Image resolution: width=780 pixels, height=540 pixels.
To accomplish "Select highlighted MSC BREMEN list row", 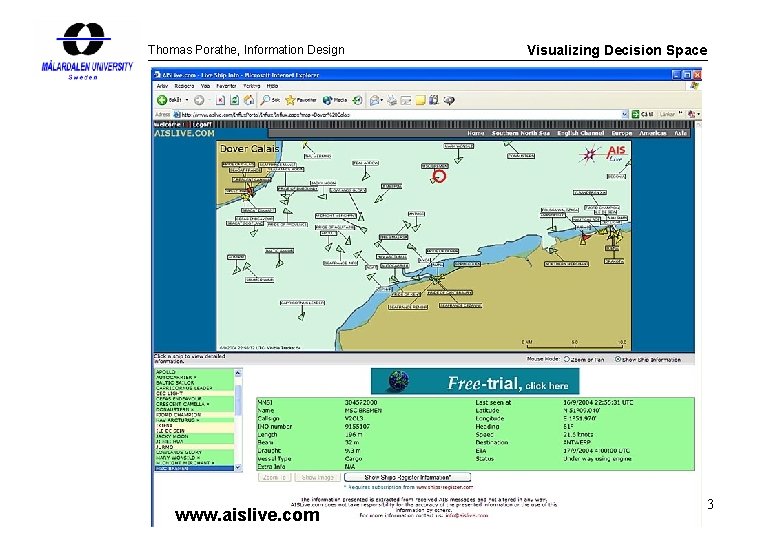I will (195, 468).
